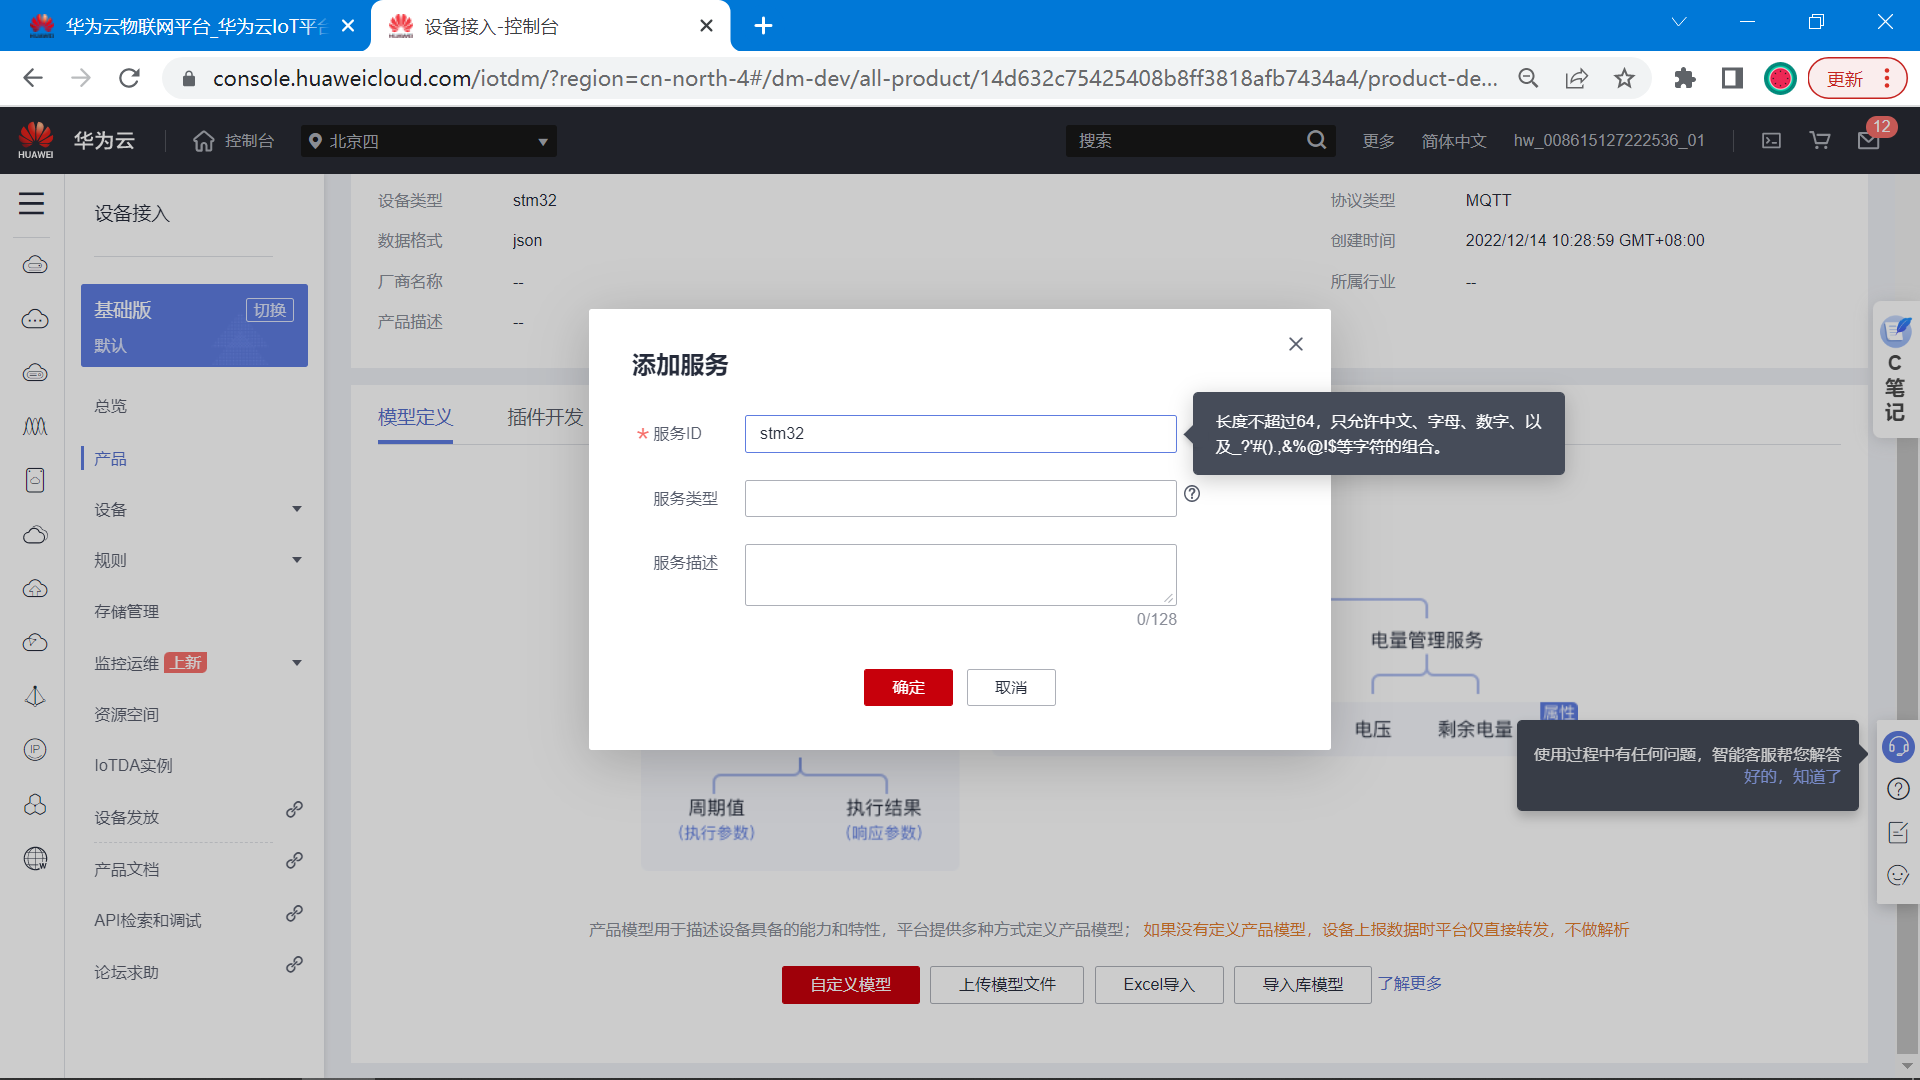Switch to the 插件开发 tab
Viewport: 1920px width, 1080px height.
[x=544, y=417]
